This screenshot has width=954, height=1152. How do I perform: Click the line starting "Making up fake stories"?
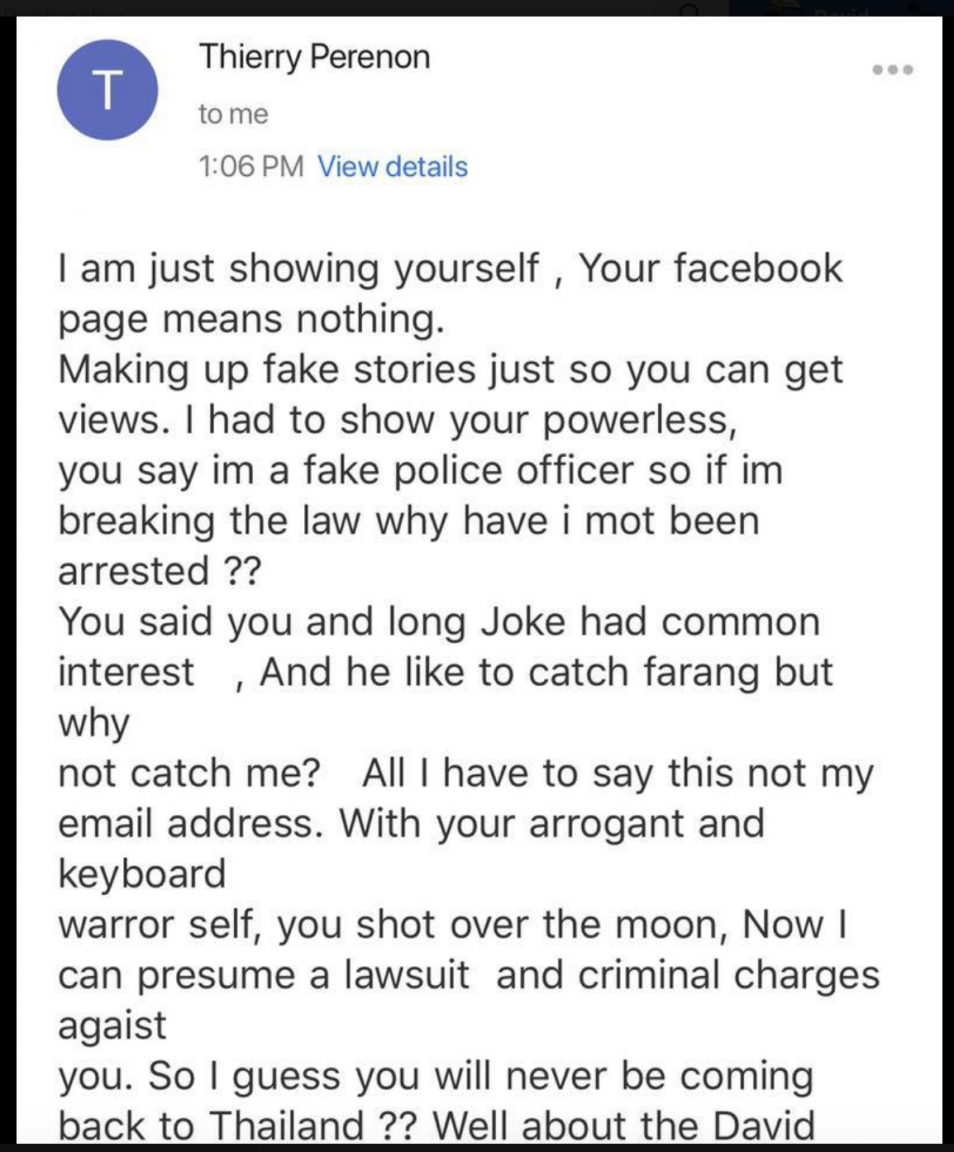tap(451, 370)
